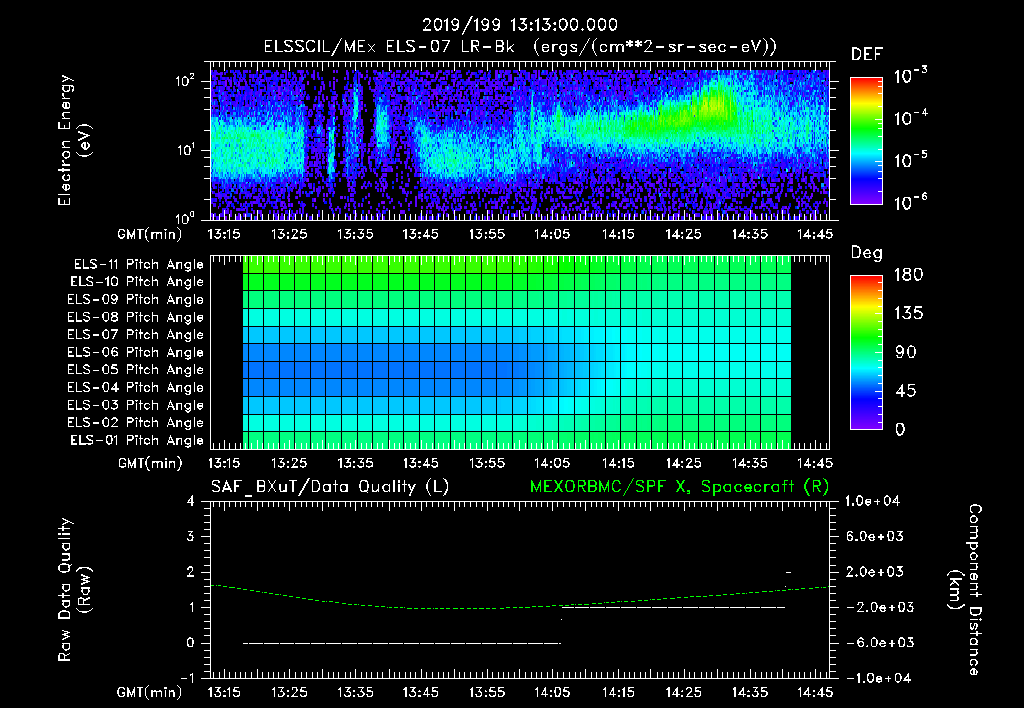Click the ELS-02 Pitch Angle row label
The image size is (1024, 708).
tap(135, 423)
